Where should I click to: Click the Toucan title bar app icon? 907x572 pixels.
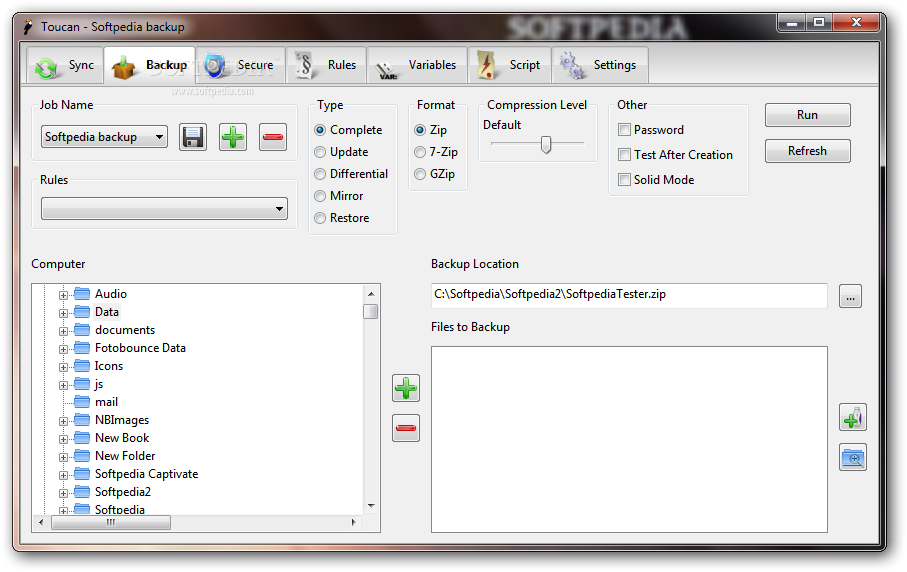tap(27, 27)
